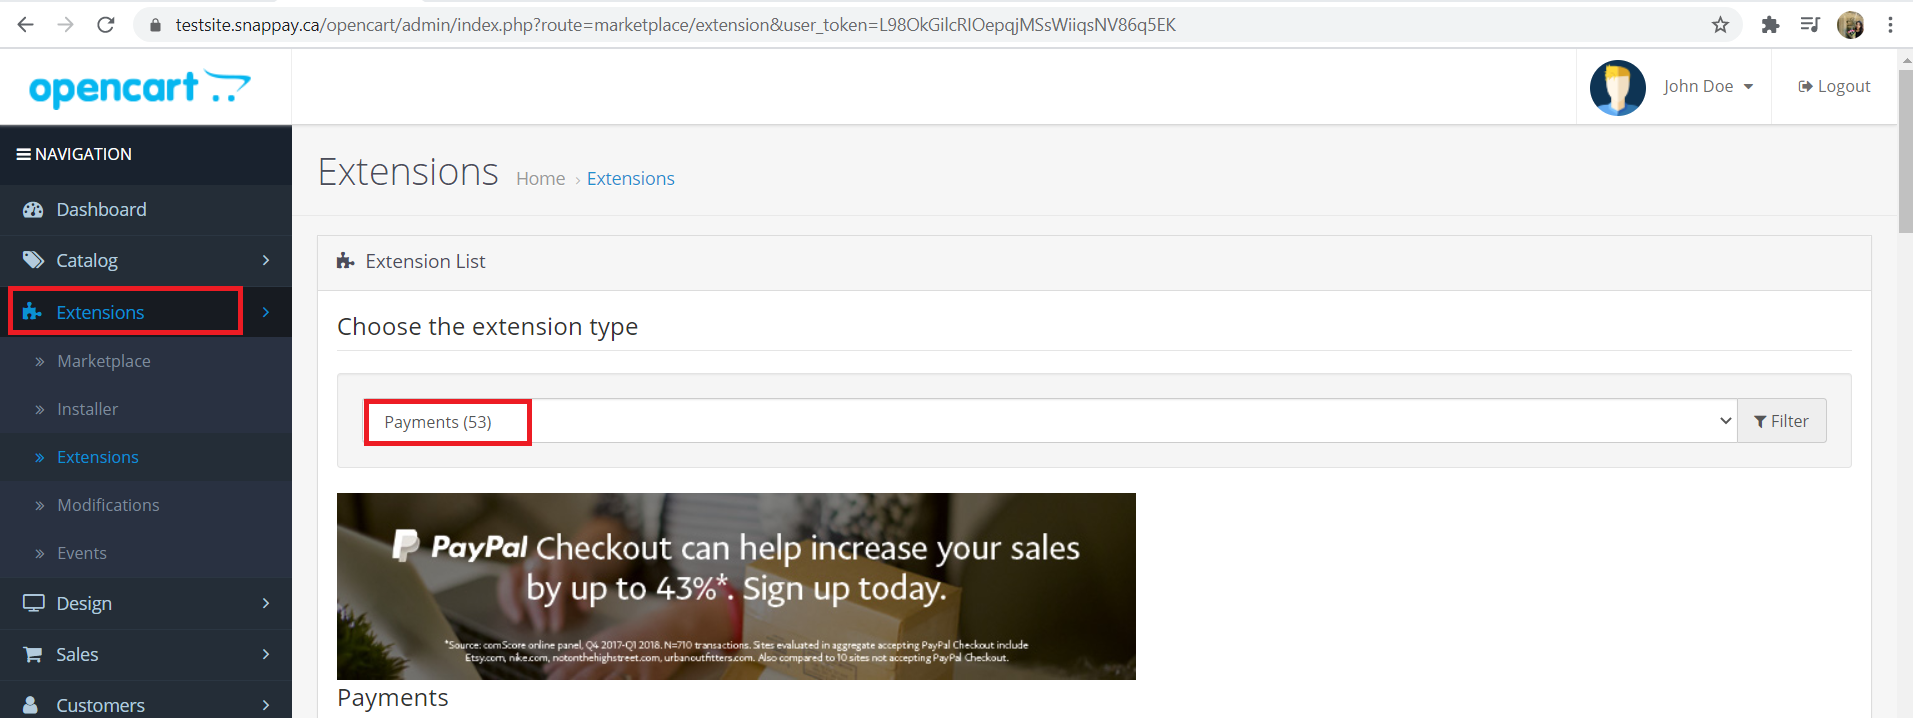Click the Extensions page title
This screenshot has width=1913, height=718.
tap(408, 172)
